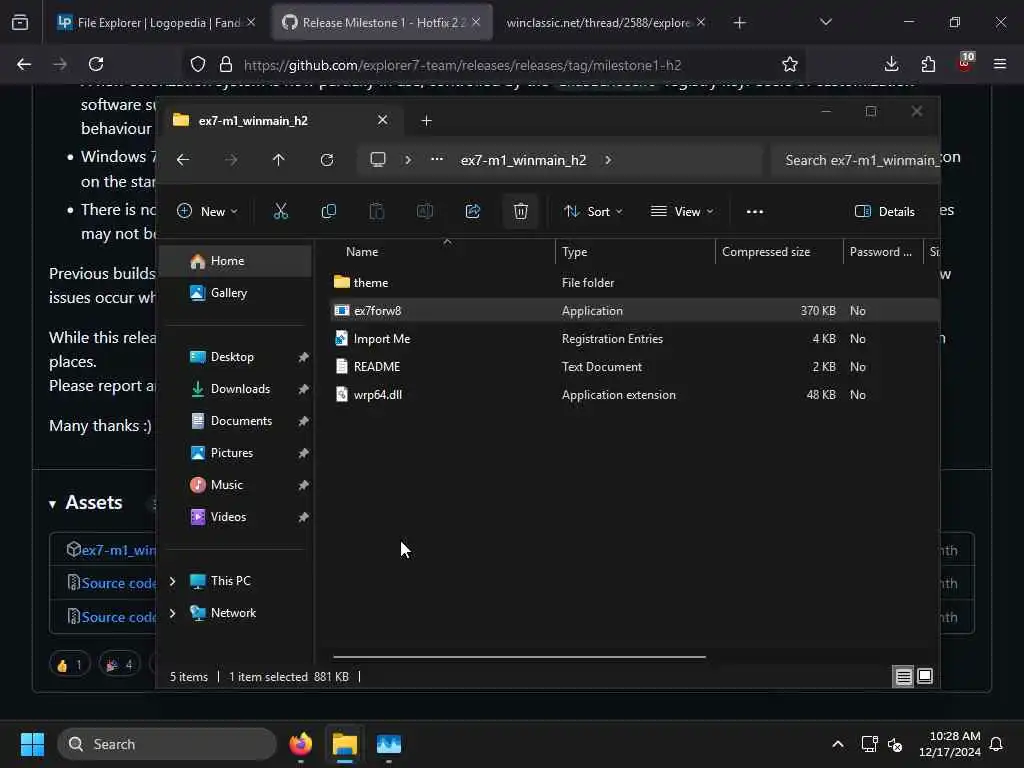Go back in File Explorer navigation
This screenshot has width=1024, height=768.
183,160
